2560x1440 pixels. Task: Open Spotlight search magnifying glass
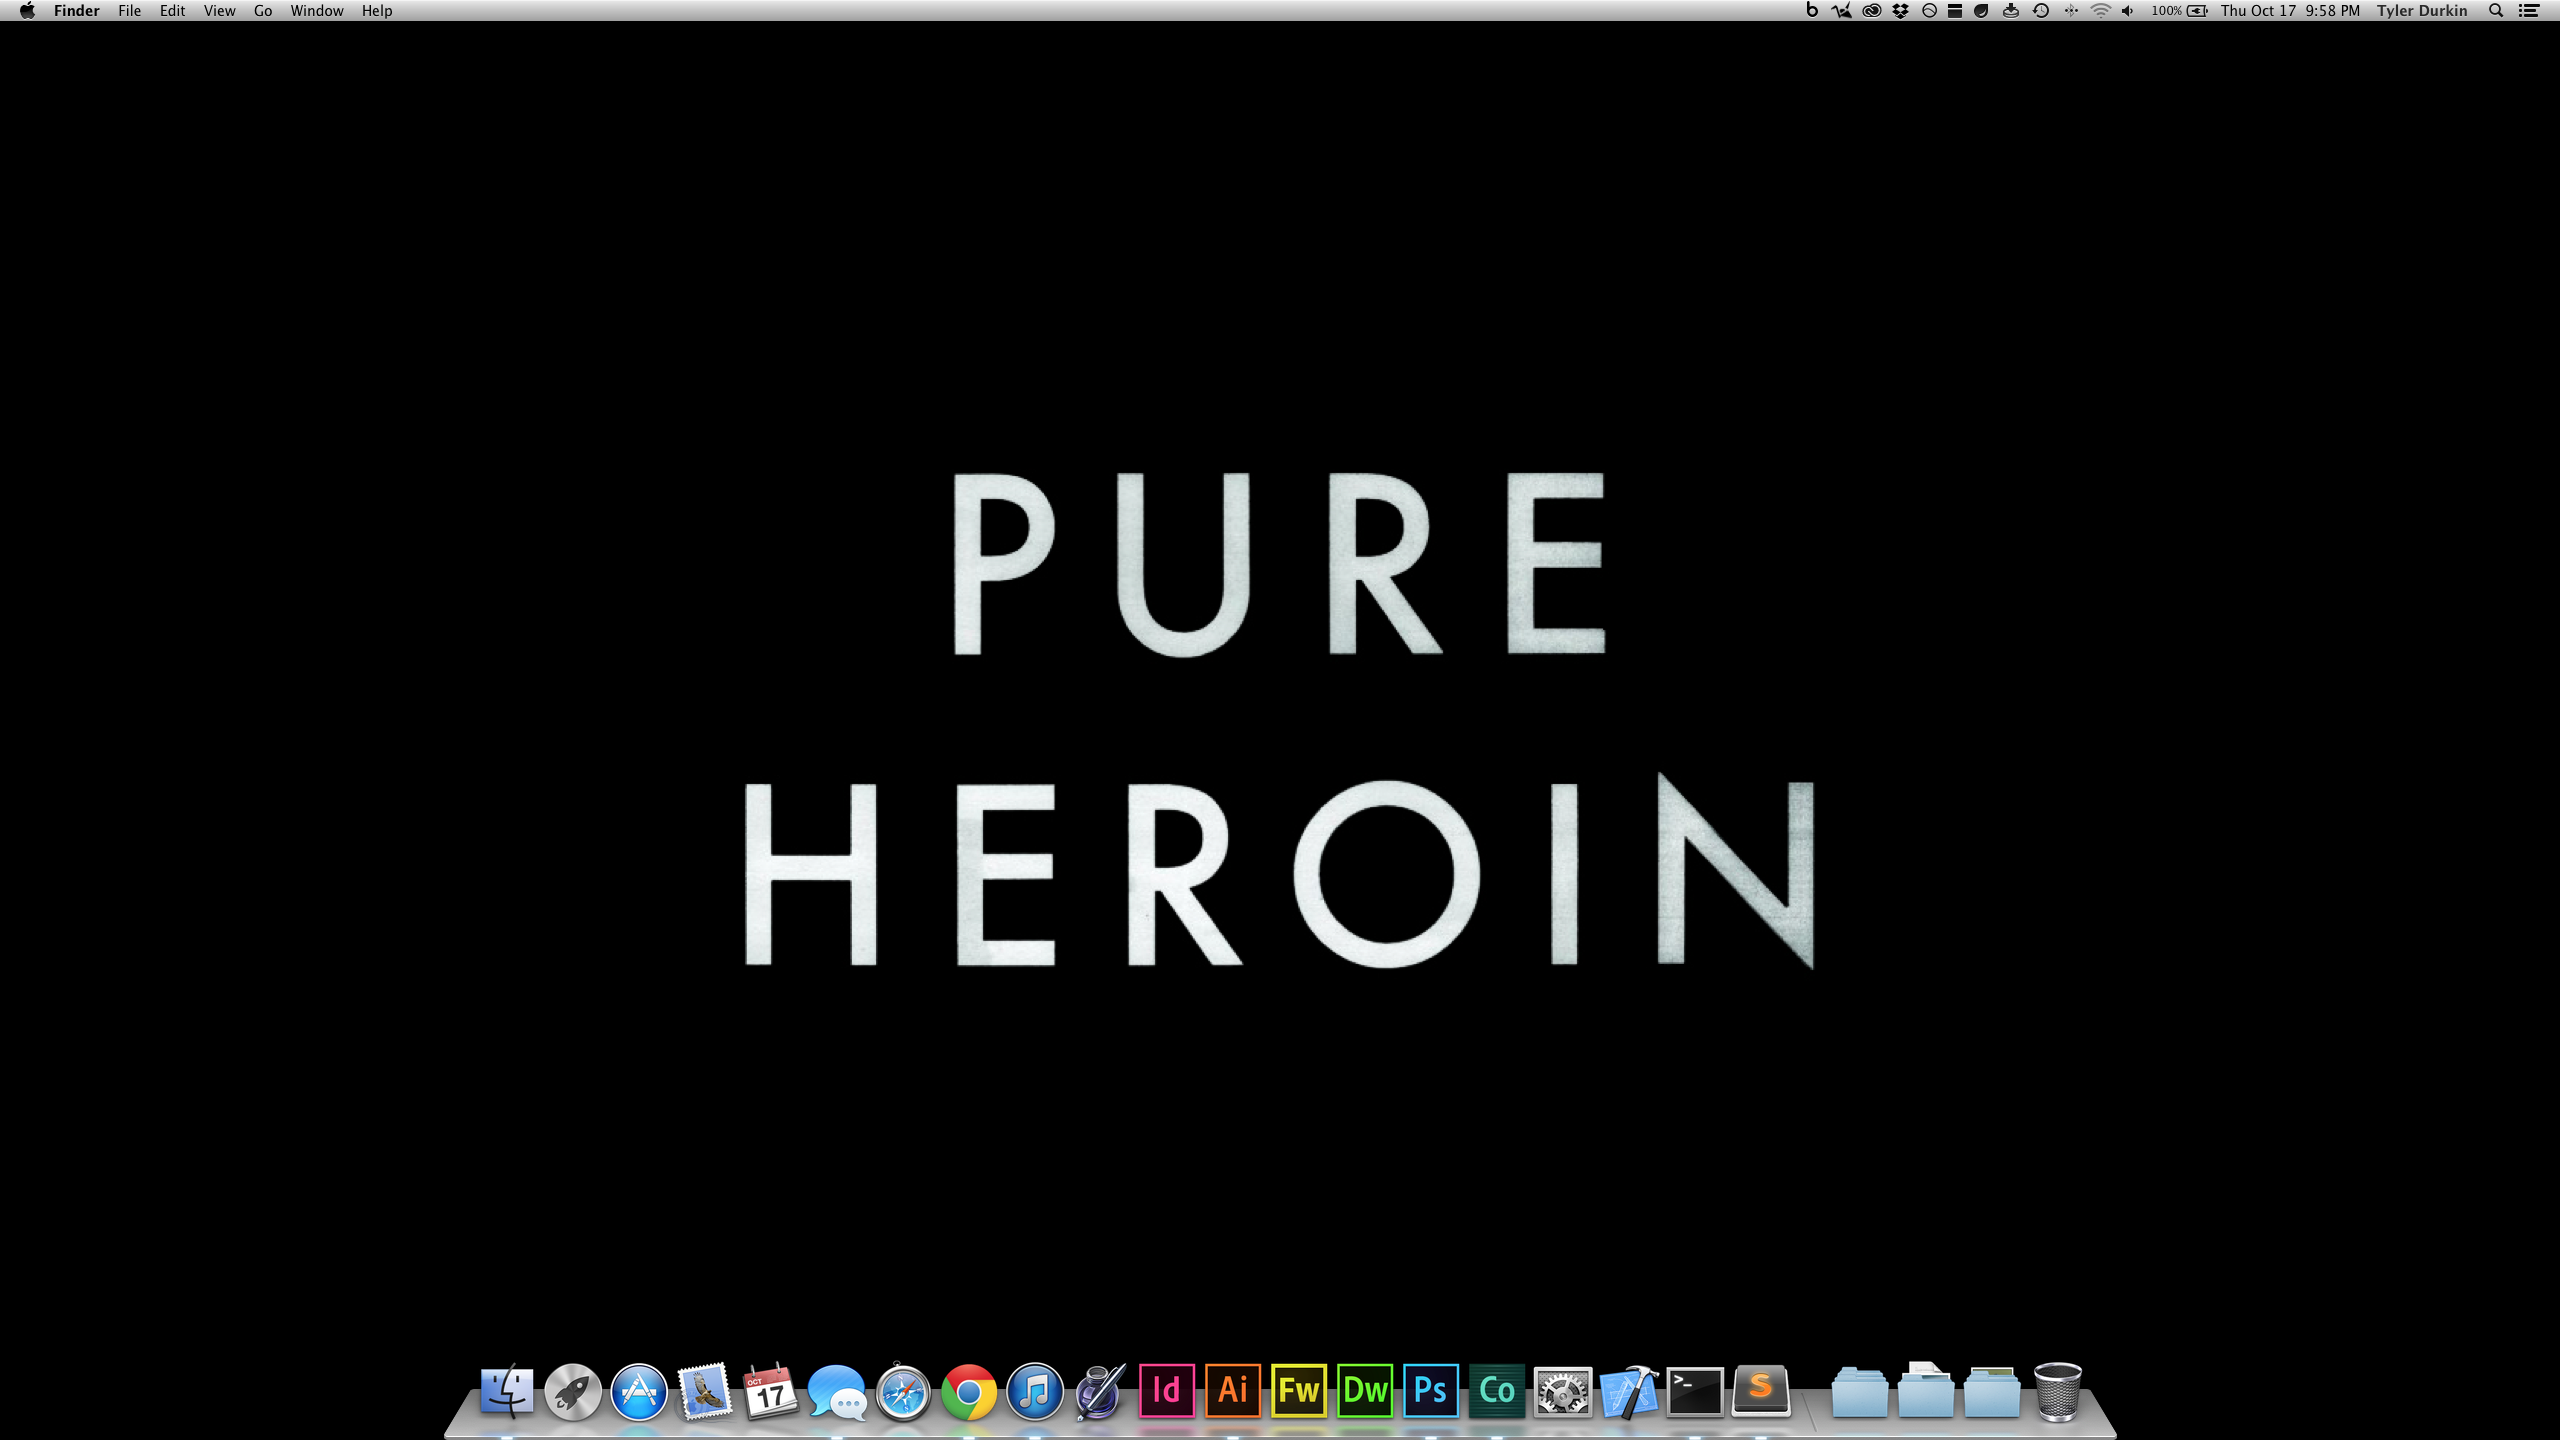(2496, 11)
